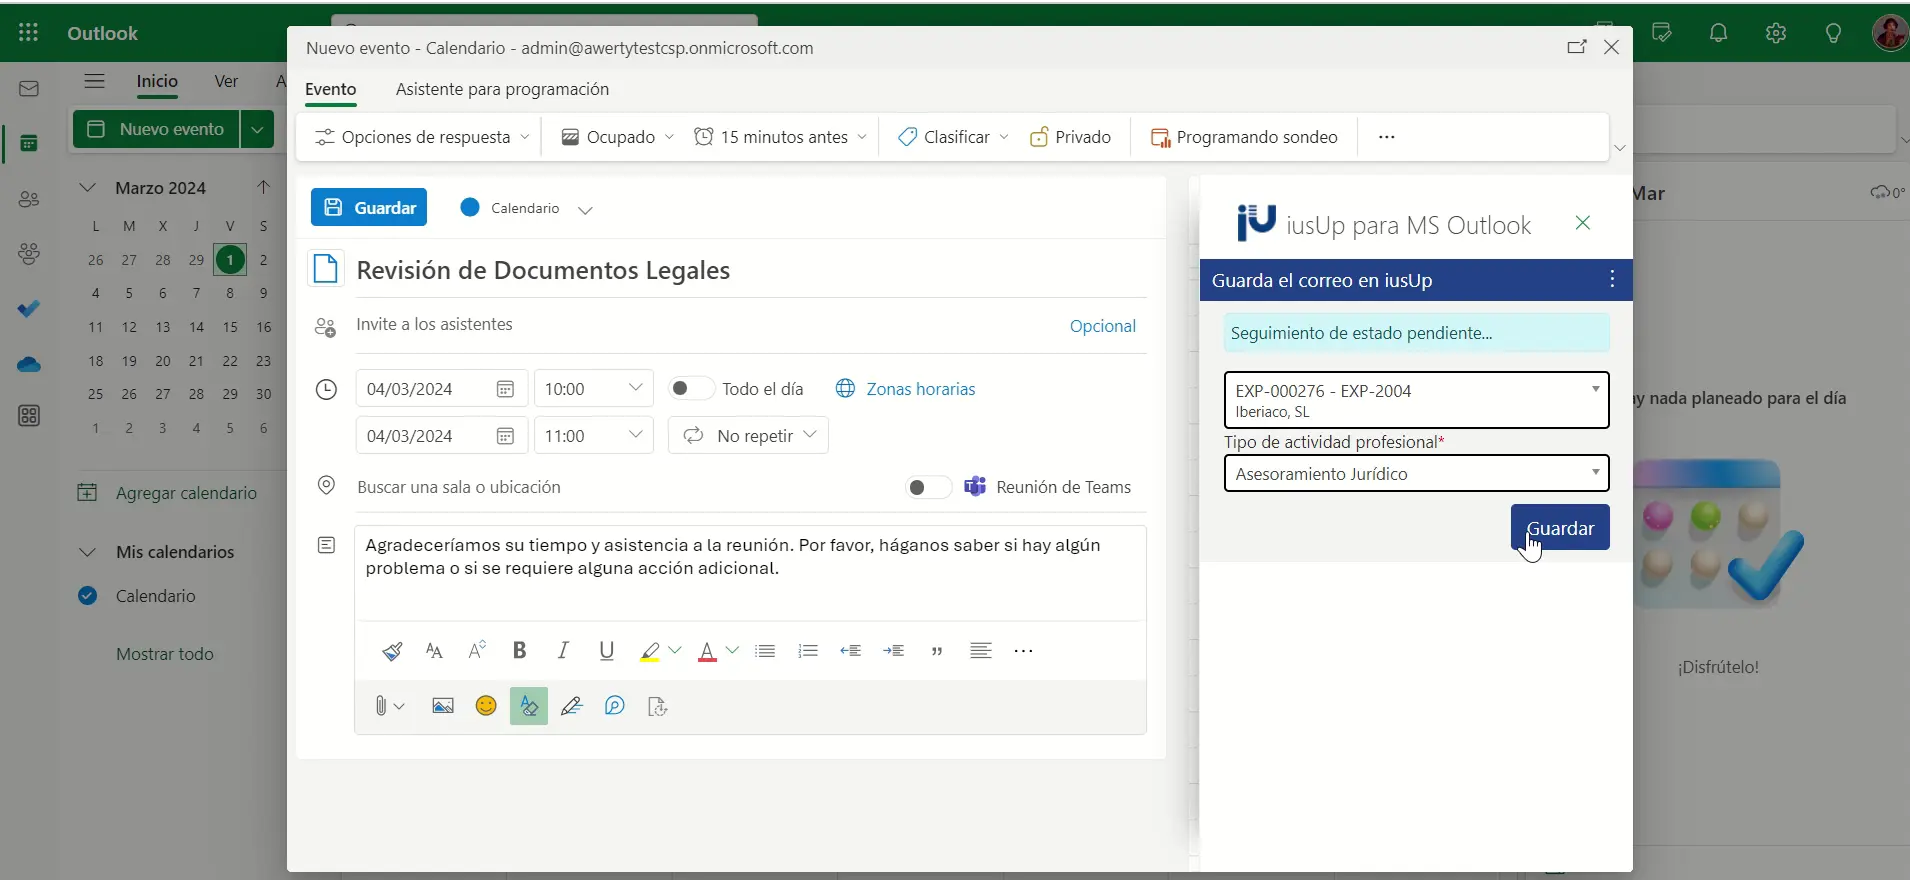The width and height of the screenshot is (1910, 880).
Task: Click the Underline formatting icon
Action: click(606, 651)
